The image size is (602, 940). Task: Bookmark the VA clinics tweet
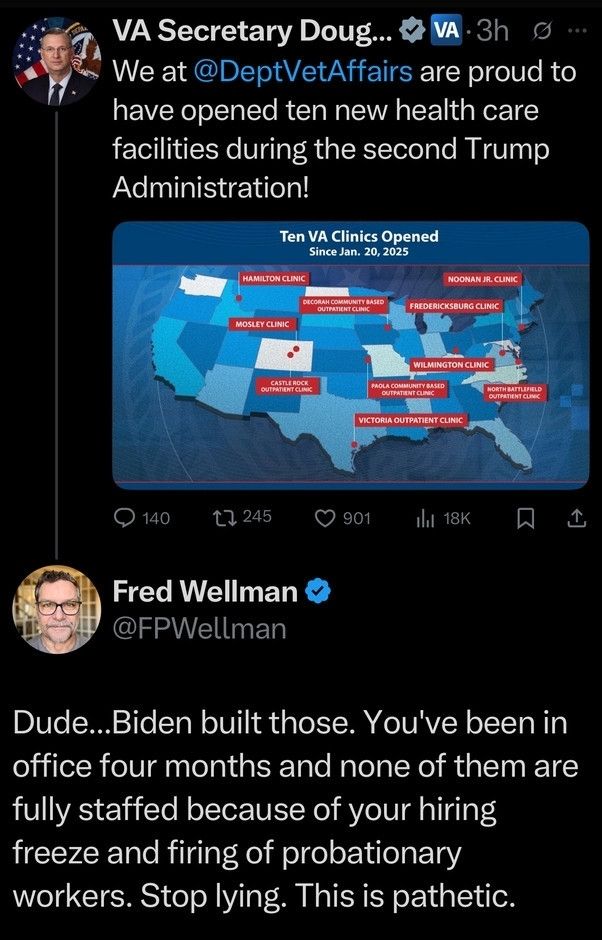(529, 517)
